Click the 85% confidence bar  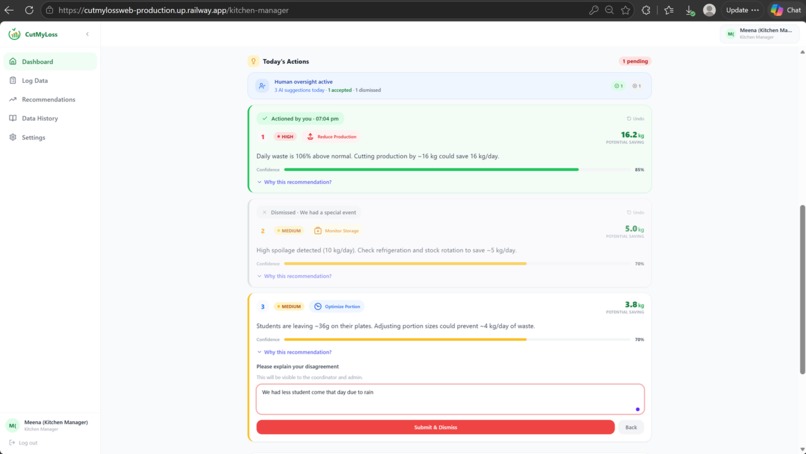457,170
